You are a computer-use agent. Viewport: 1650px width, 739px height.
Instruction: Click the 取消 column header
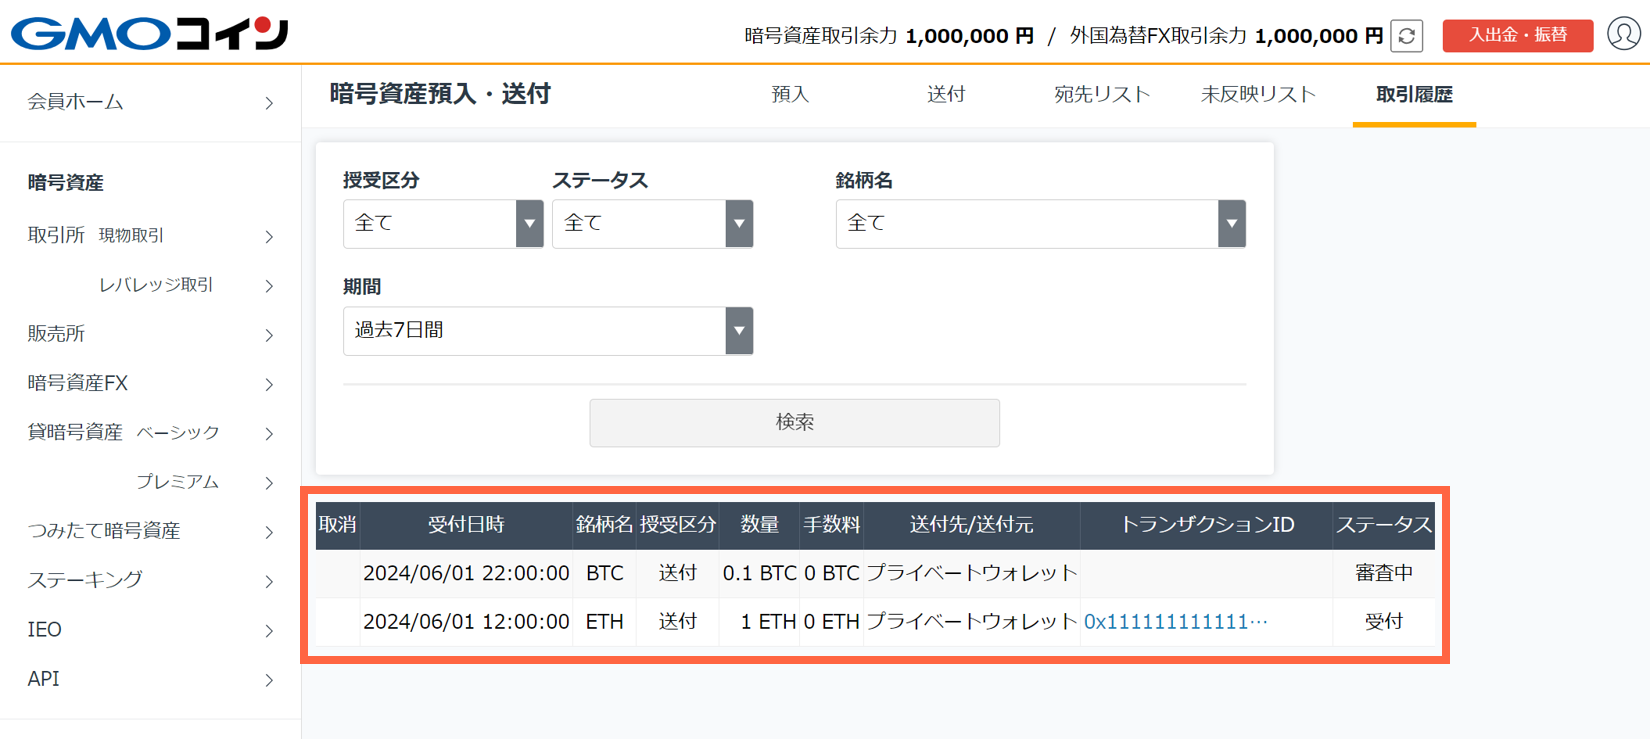point(338,525)
